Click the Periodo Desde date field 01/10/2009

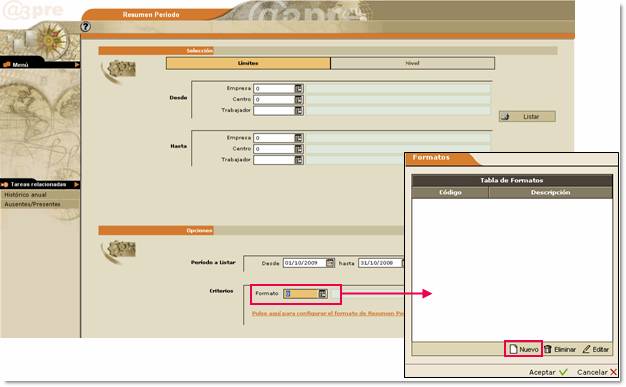(x=304, y=263)
